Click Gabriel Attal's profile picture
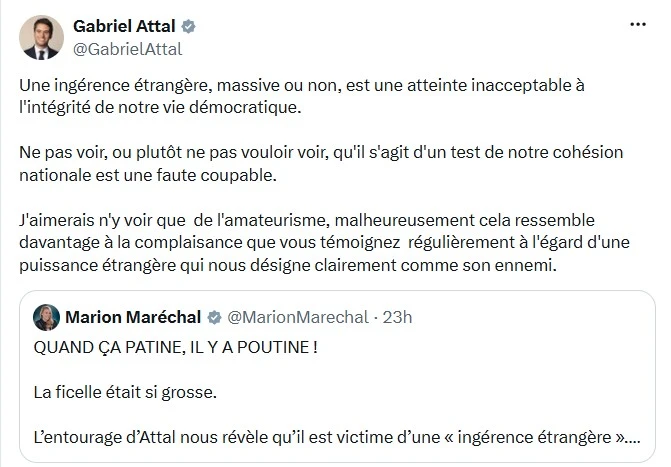 point(41,38)
